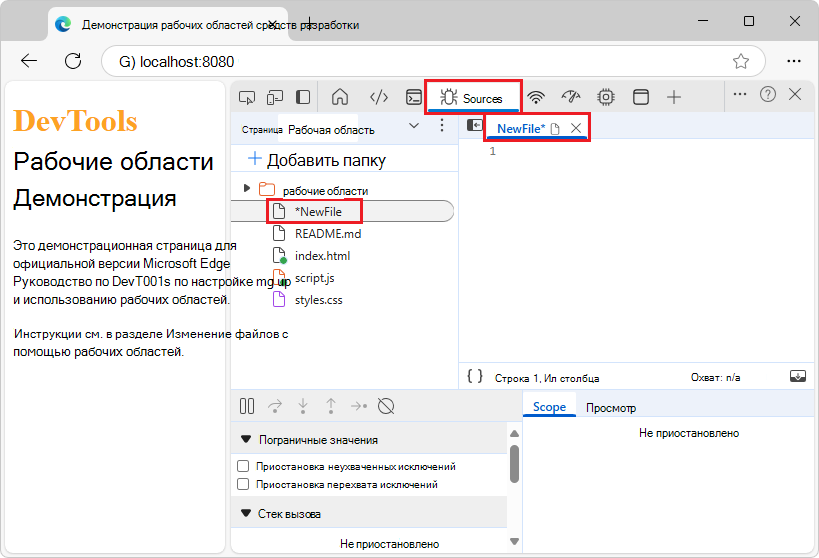Image resolution: width=819 pixels, height=558 pixels.
Task: Toggle pretty print braces icon
Action: point(475,376)
